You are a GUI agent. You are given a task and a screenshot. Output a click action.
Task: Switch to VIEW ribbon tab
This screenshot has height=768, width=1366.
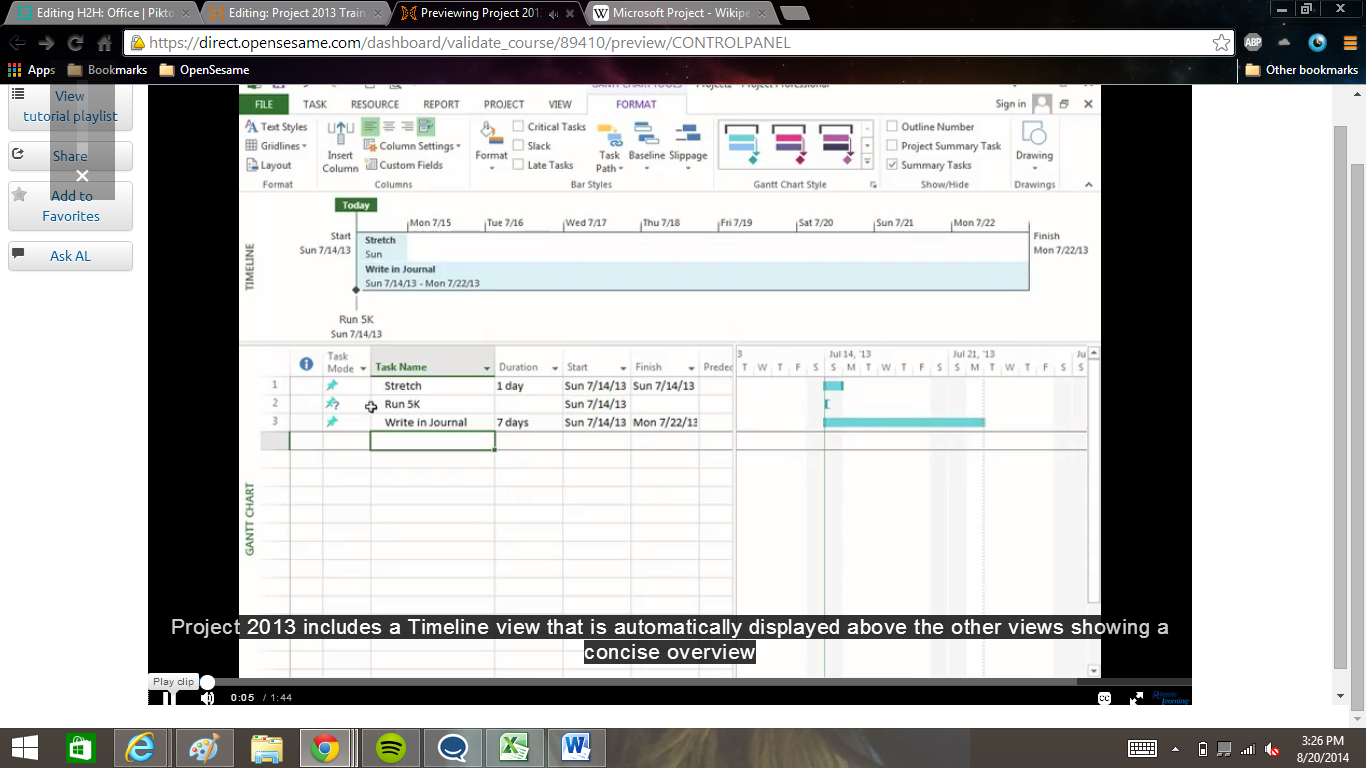tap(560, 104)
